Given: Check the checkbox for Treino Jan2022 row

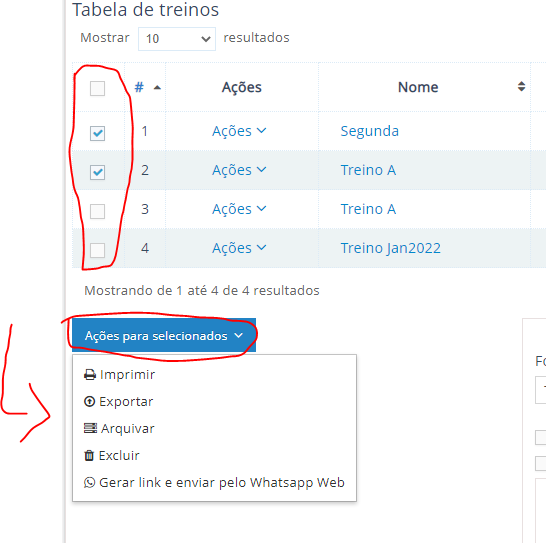Looking at the screenshot, I should point(98,250).
